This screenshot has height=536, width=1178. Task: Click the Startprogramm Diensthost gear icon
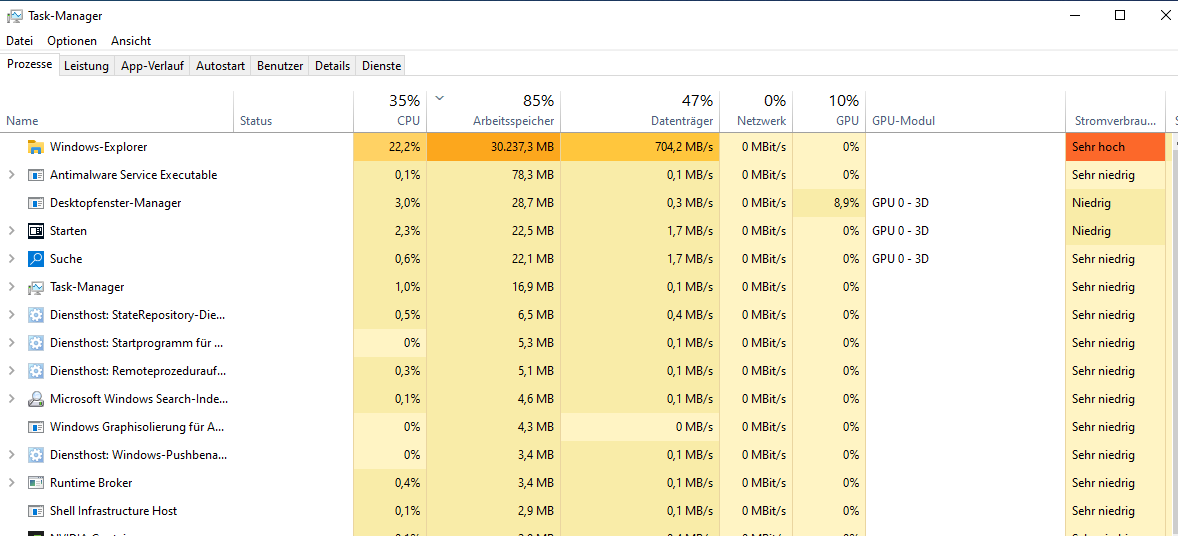pyautogui.click(x=35, y=343)
